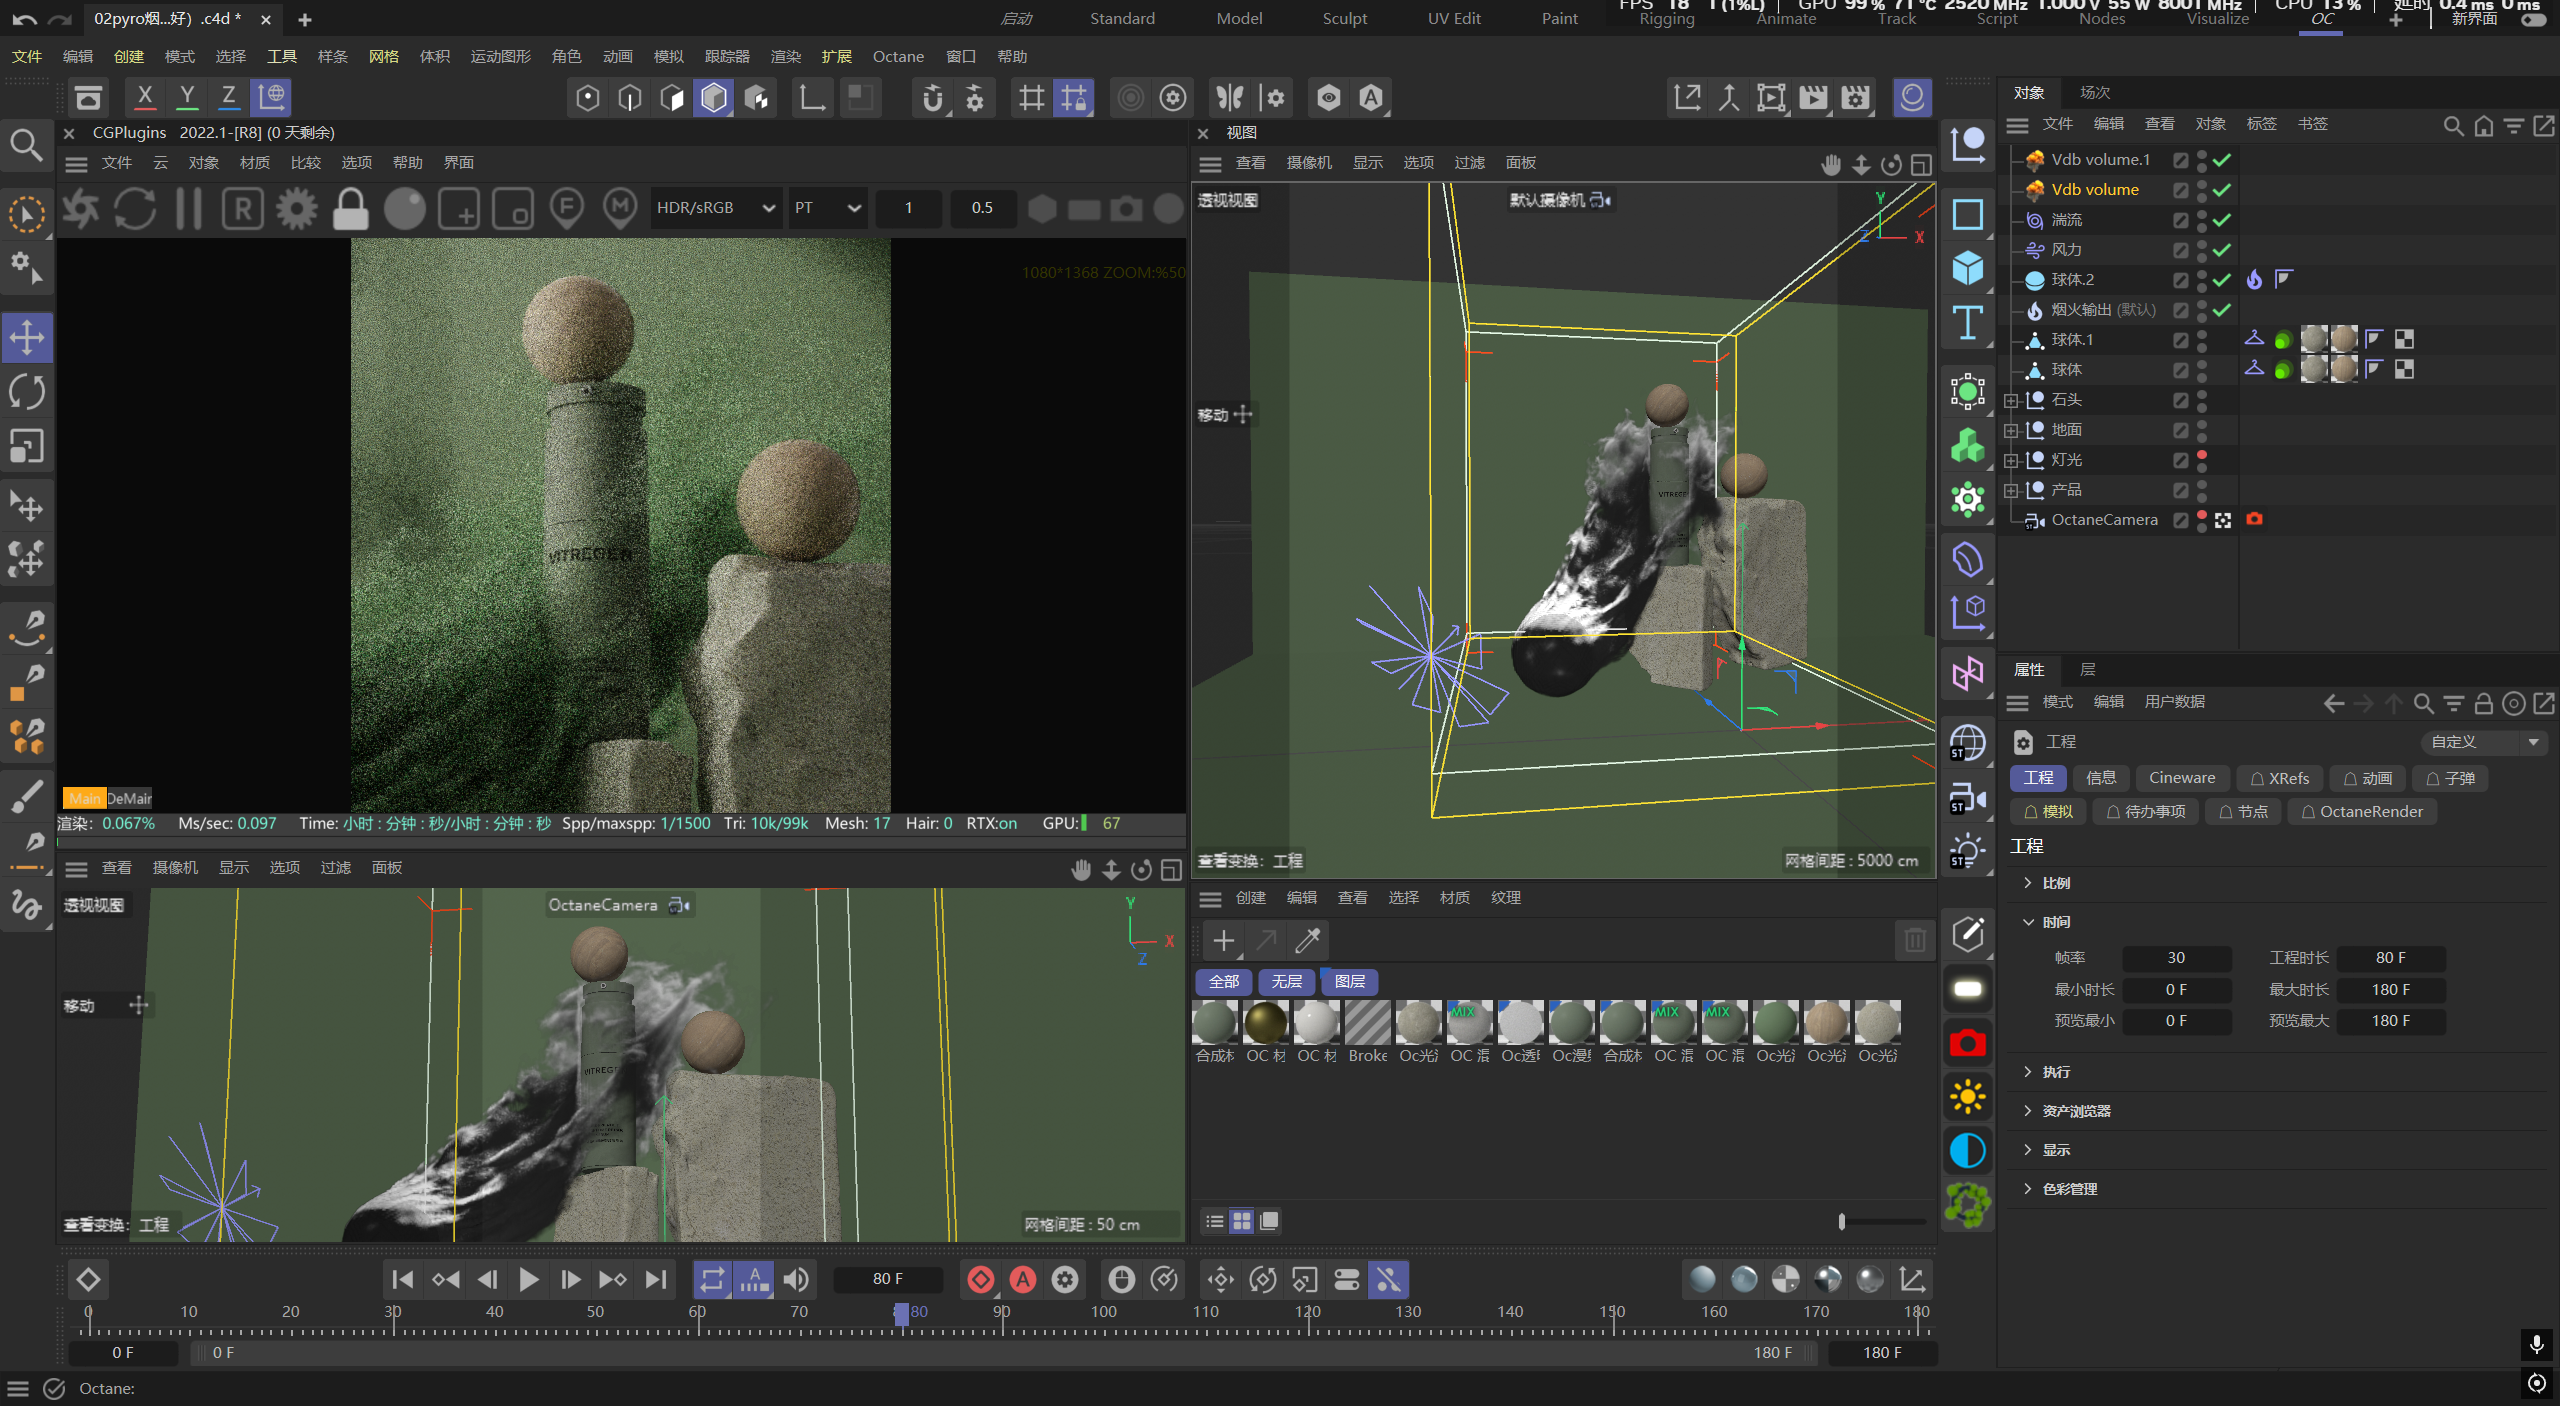2560x1406 pixels.
Task: Select the Rotate tool in left toolbar
Action: (x=27, y=392)
